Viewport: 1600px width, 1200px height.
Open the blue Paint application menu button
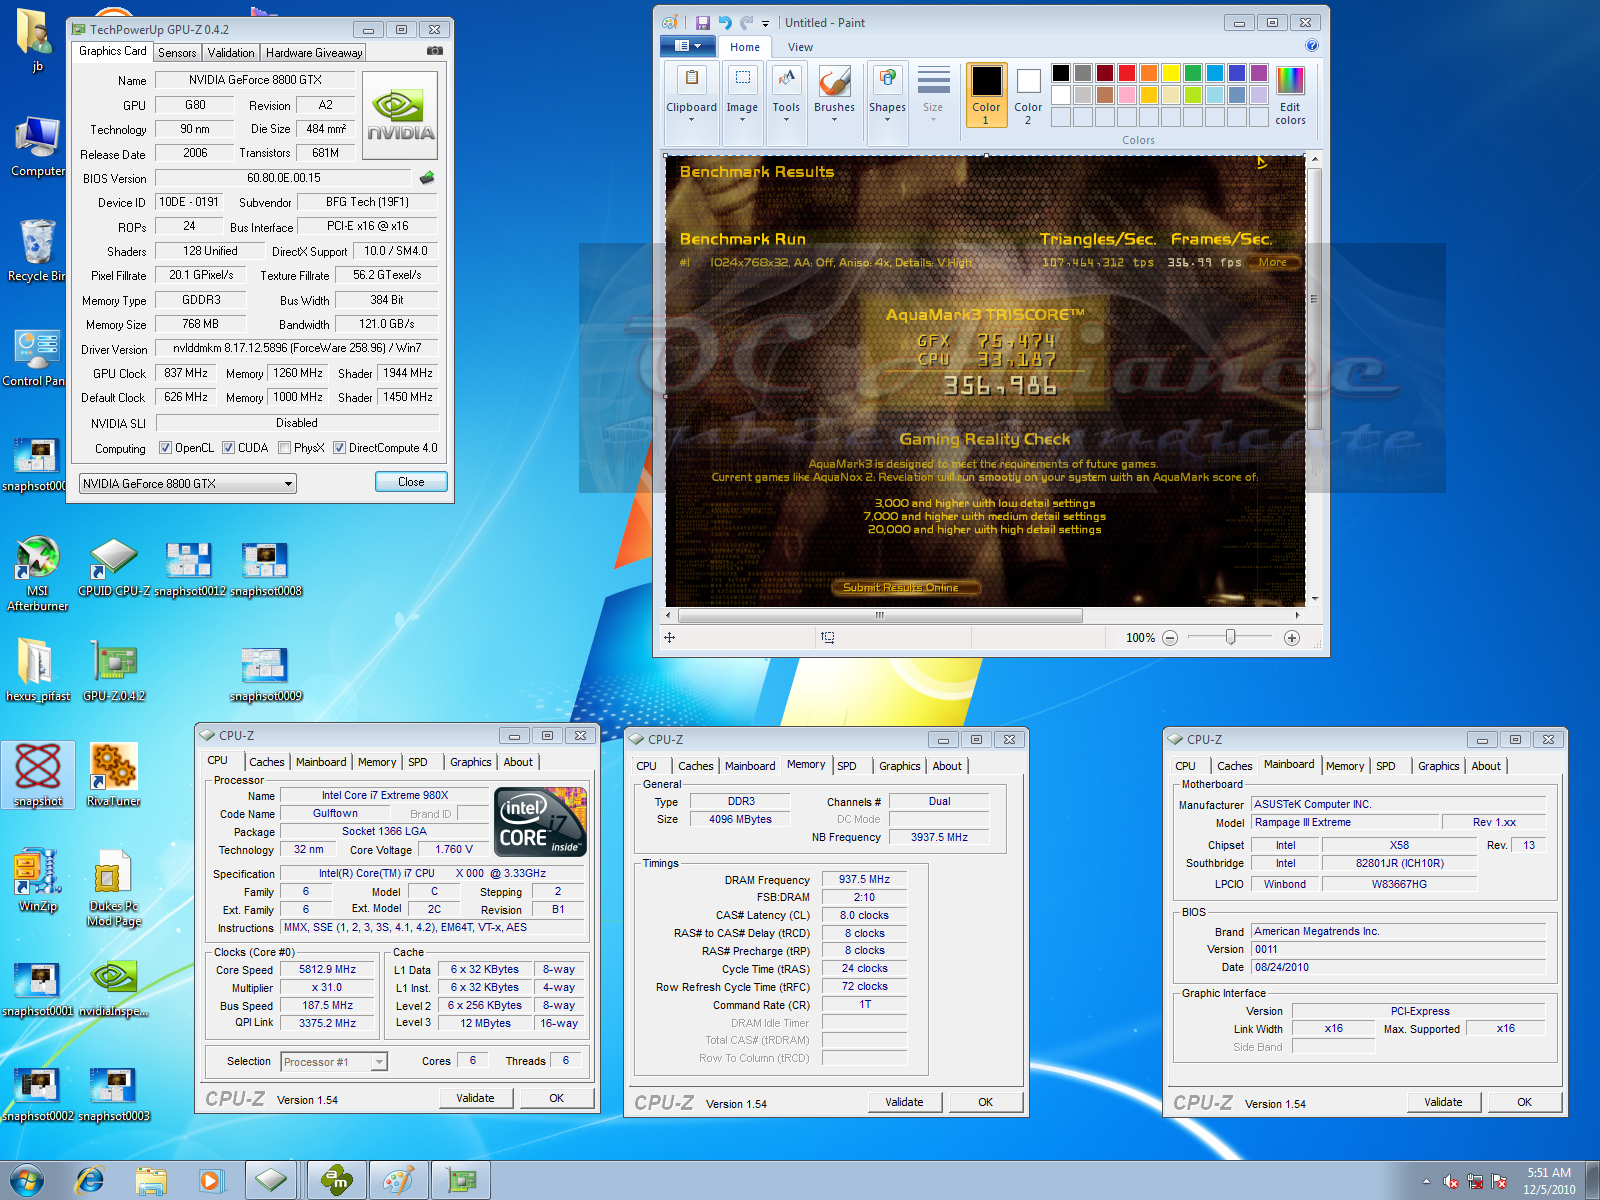687,46
